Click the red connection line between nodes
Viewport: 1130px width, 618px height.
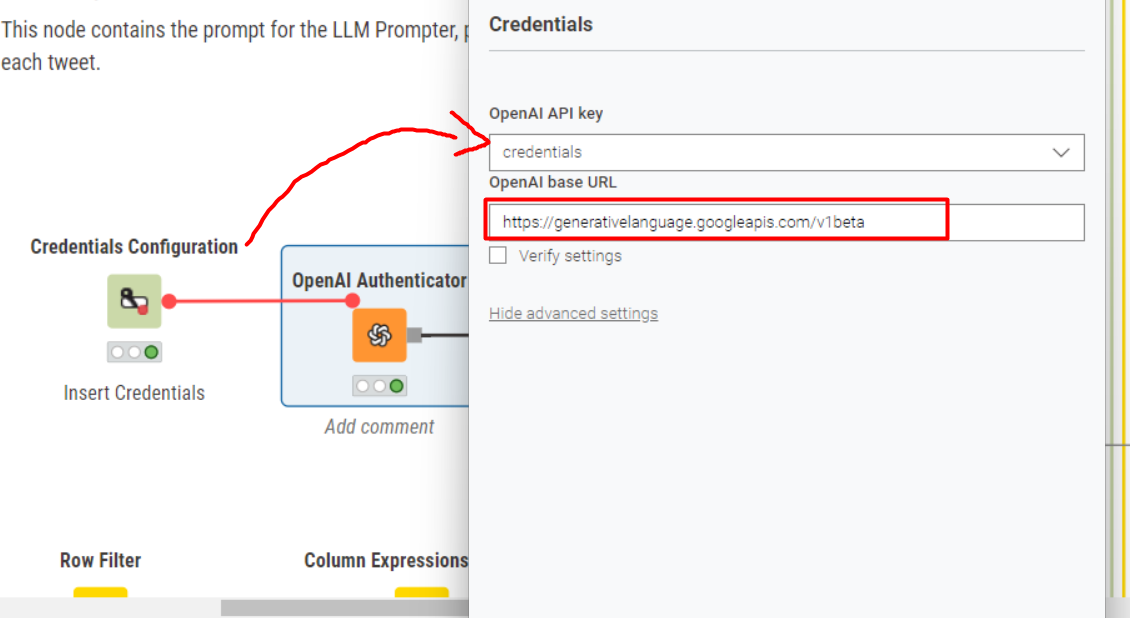click(x=261, y=301)
